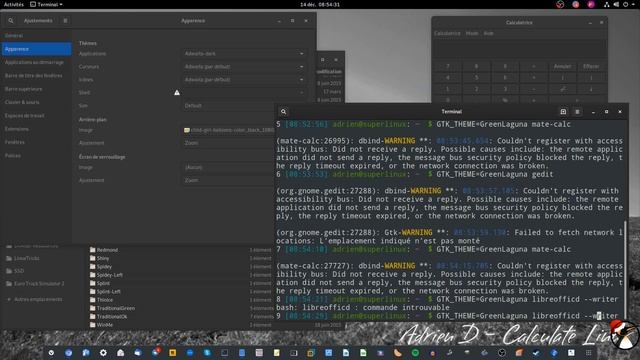Click the 5 key in calculator
The height and width of the screenshot is (360, 640).
476,78
